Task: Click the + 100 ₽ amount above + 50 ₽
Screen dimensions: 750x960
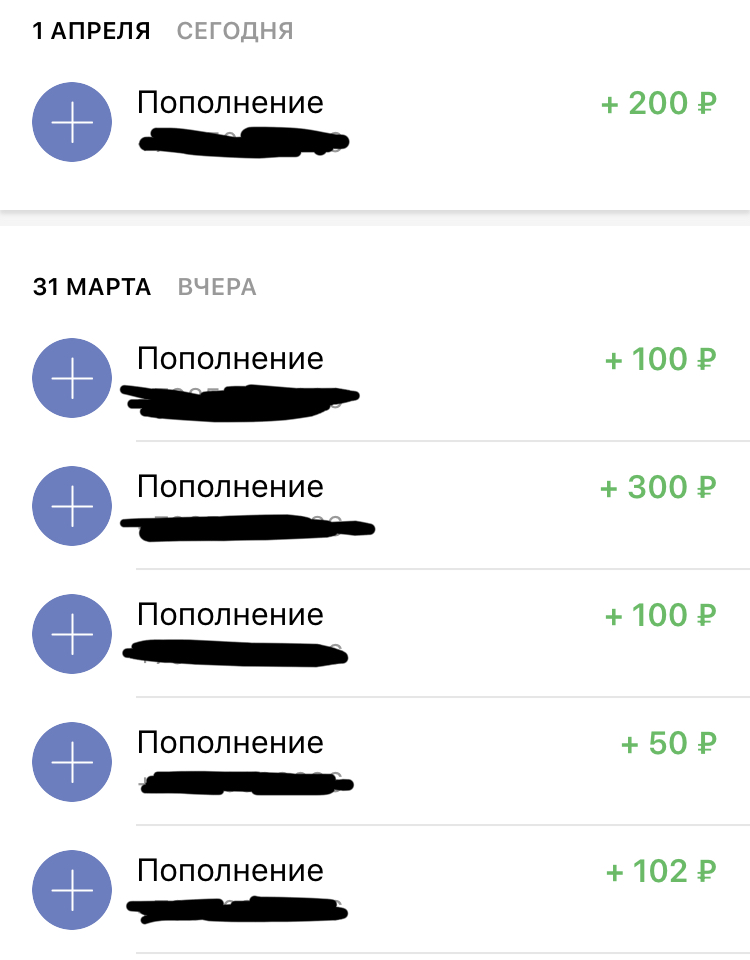Action: (x=661, y=615)
